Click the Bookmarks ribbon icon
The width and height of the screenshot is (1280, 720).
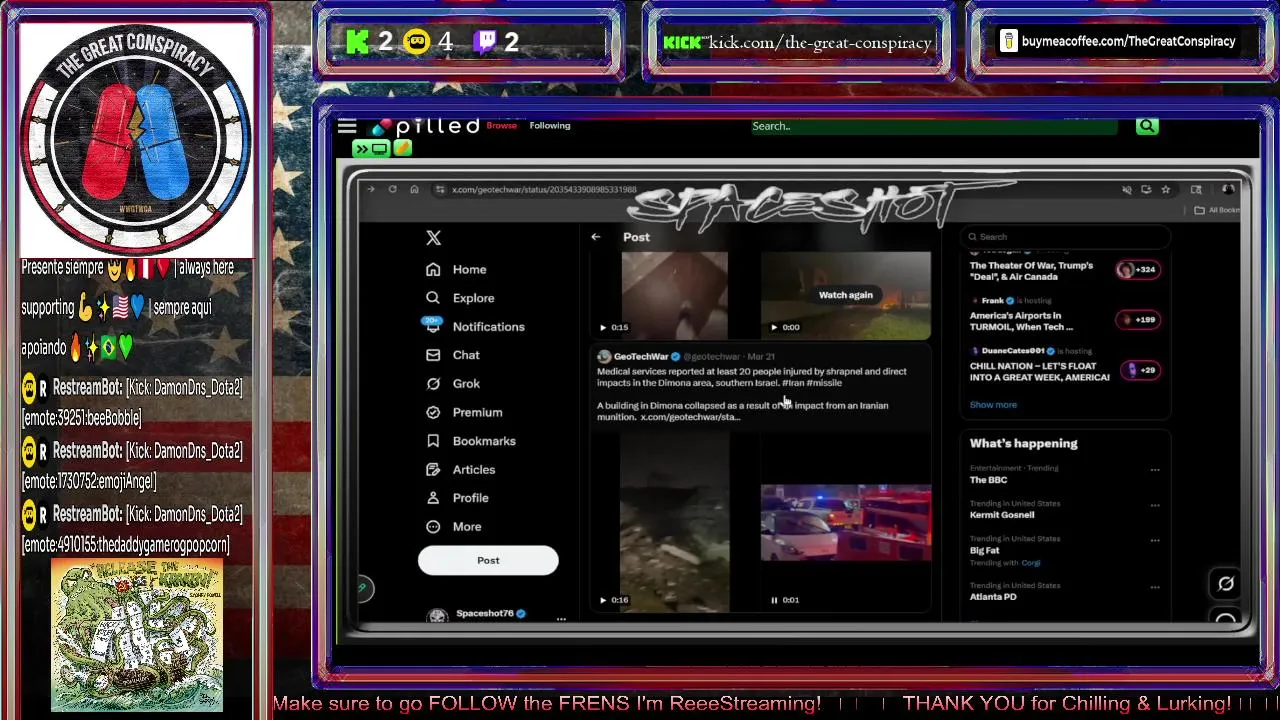(433, 441)
